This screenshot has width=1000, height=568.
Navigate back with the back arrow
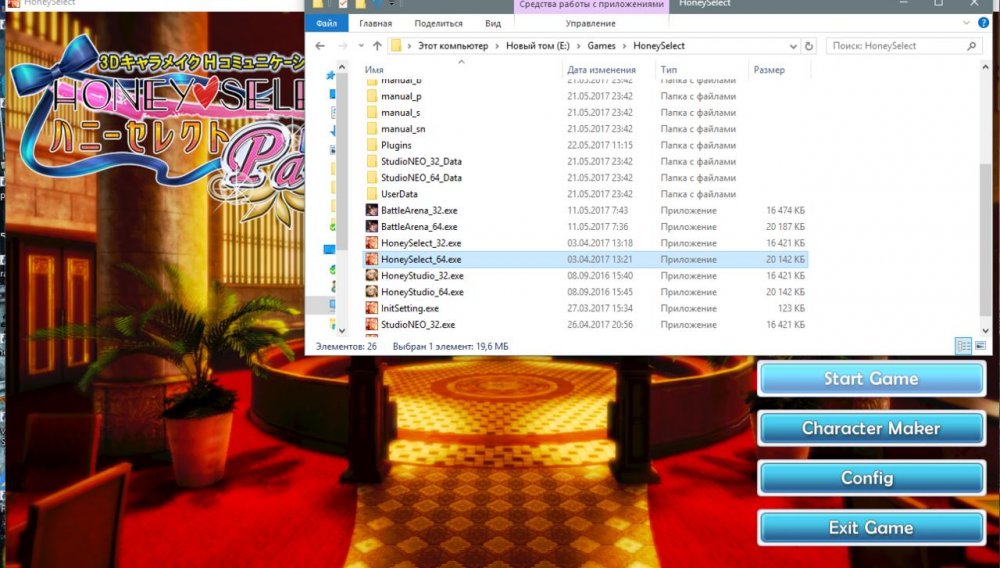(321, 46)
